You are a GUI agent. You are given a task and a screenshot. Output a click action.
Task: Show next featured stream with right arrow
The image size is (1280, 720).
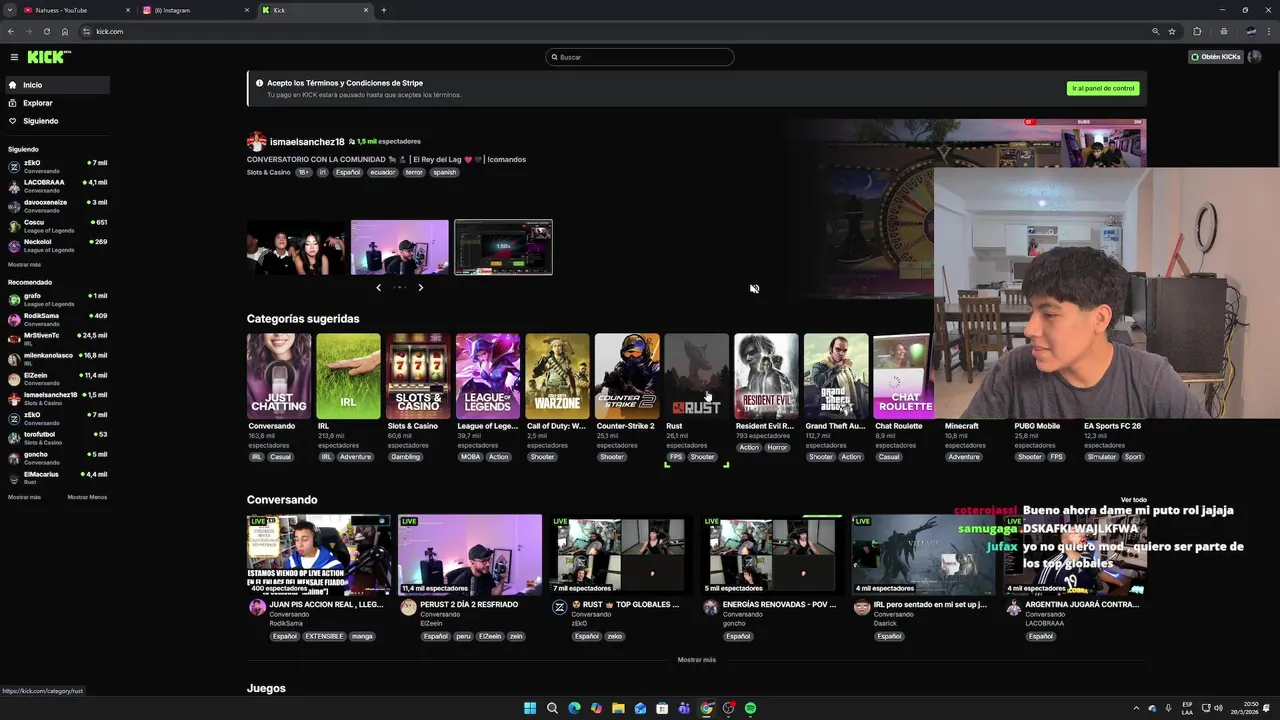421,287
